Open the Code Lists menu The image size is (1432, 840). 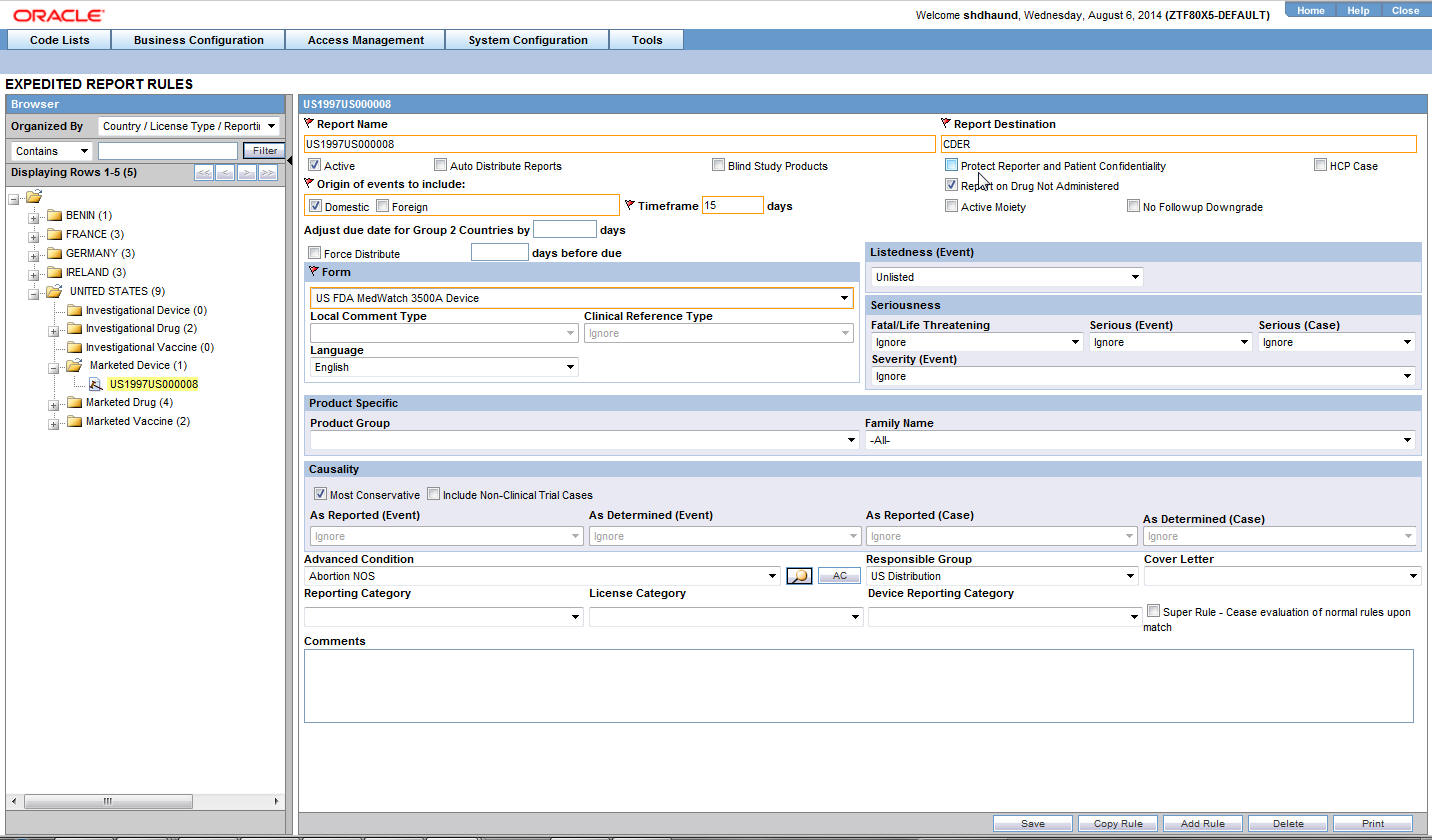(x=59, y=40)
